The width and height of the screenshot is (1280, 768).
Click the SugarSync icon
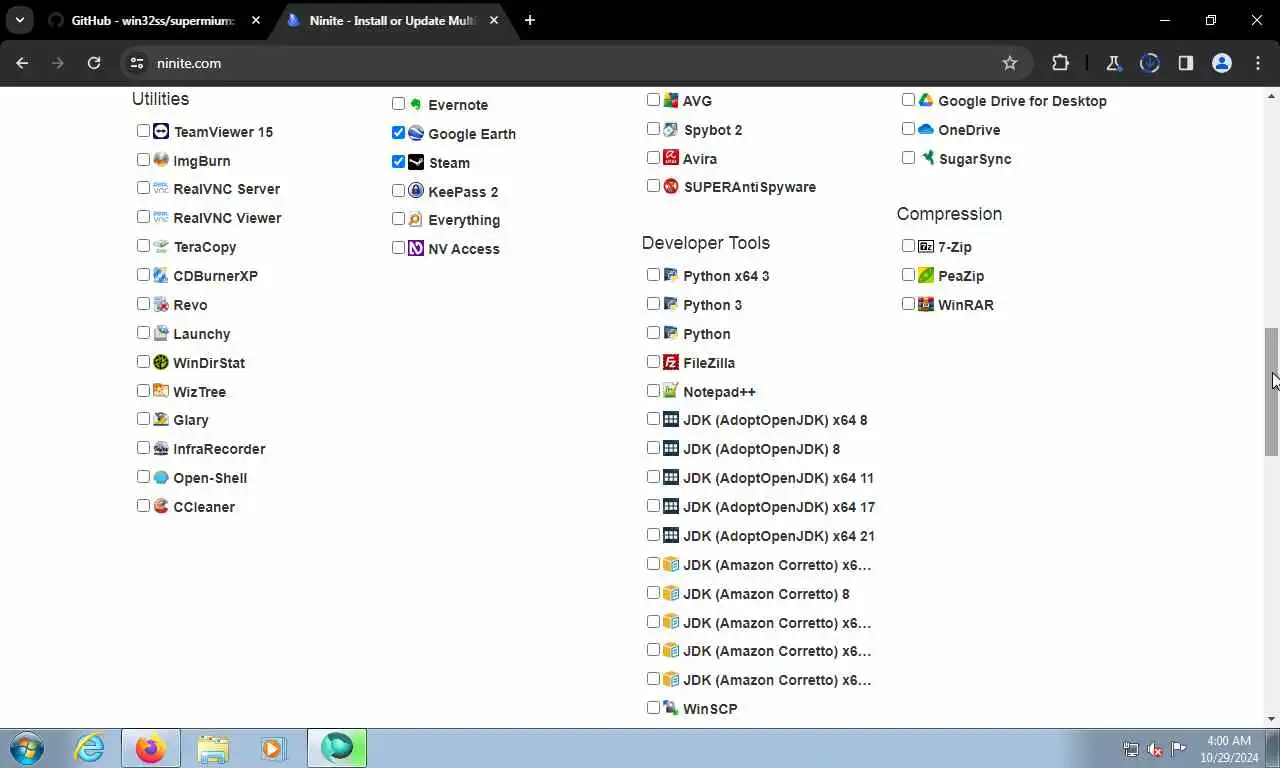coord(927,158)
